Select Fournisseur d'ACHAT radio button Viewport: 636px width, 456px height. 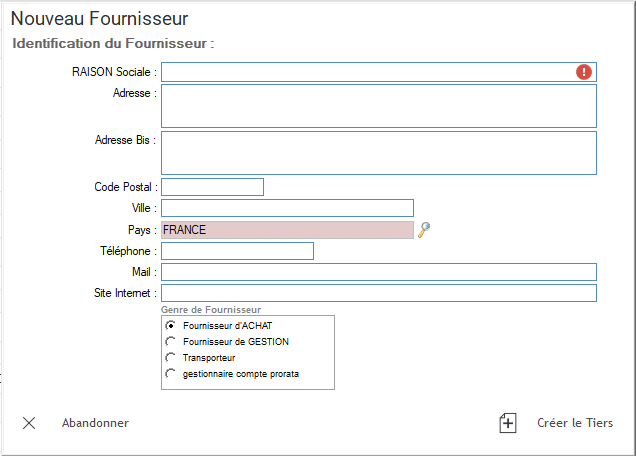170,325
